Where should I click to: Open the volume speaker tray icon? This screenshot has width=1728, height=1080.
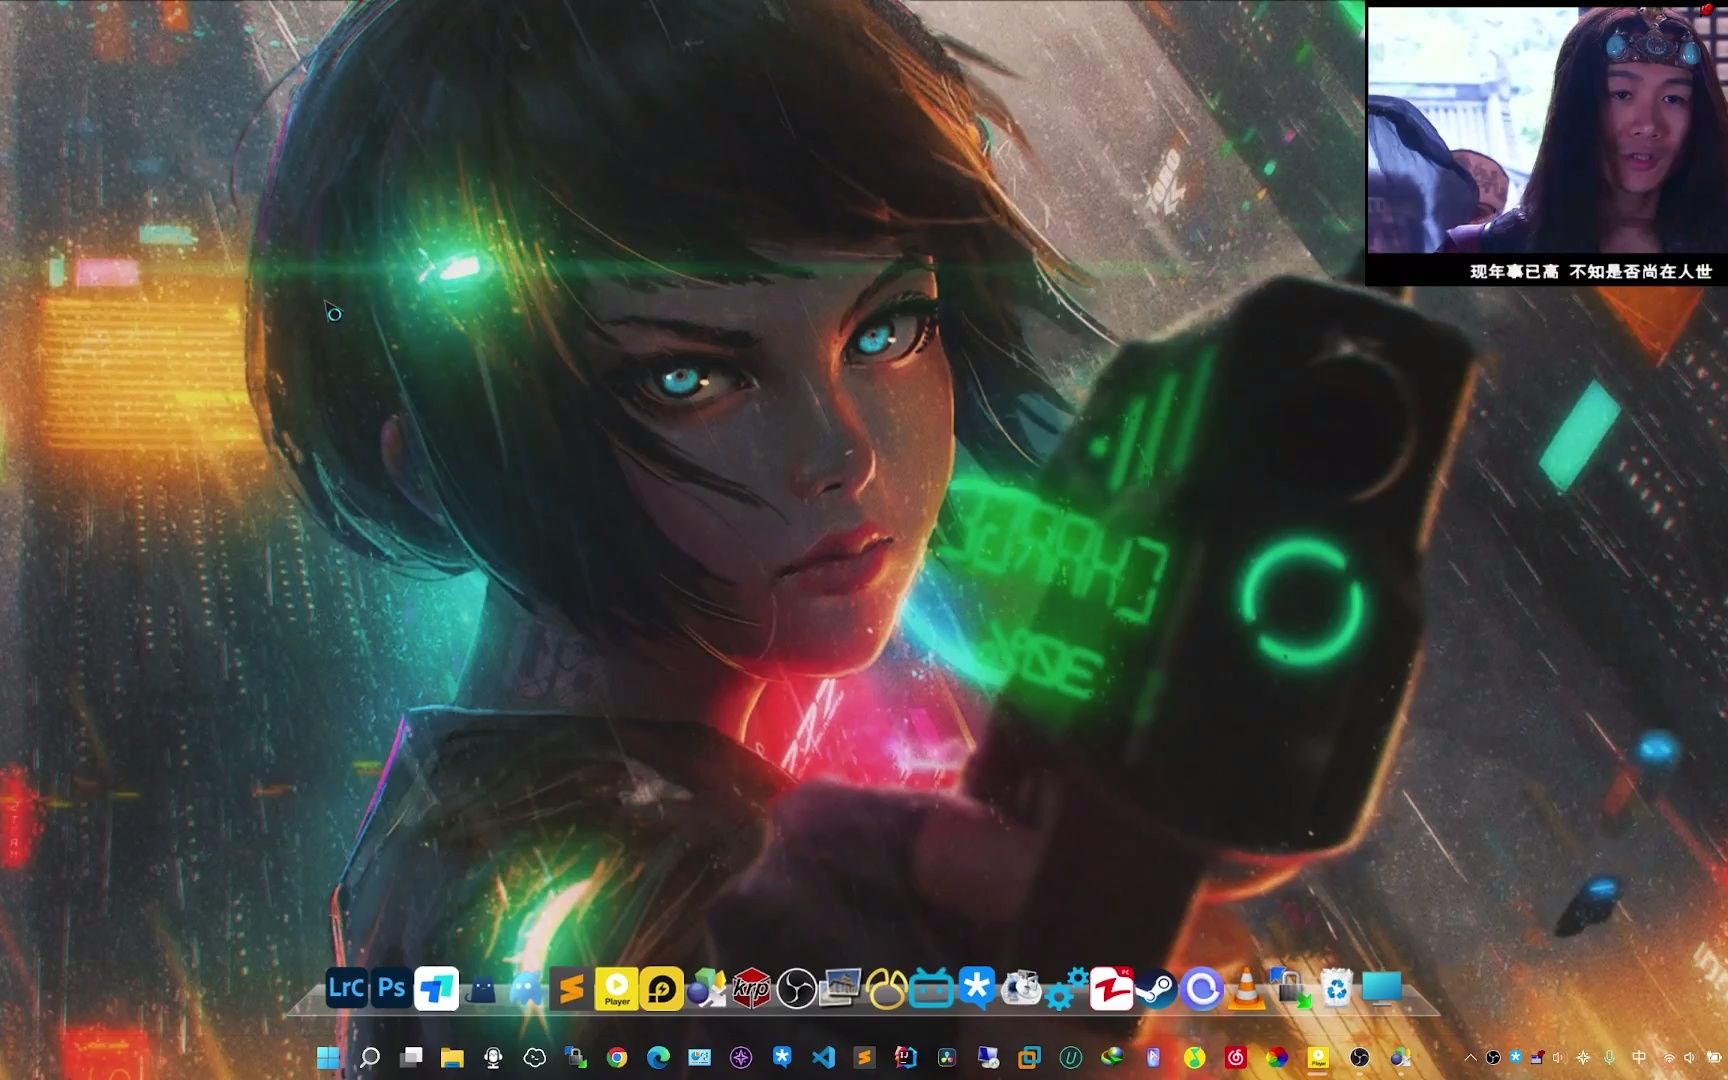(1690, 1058)
